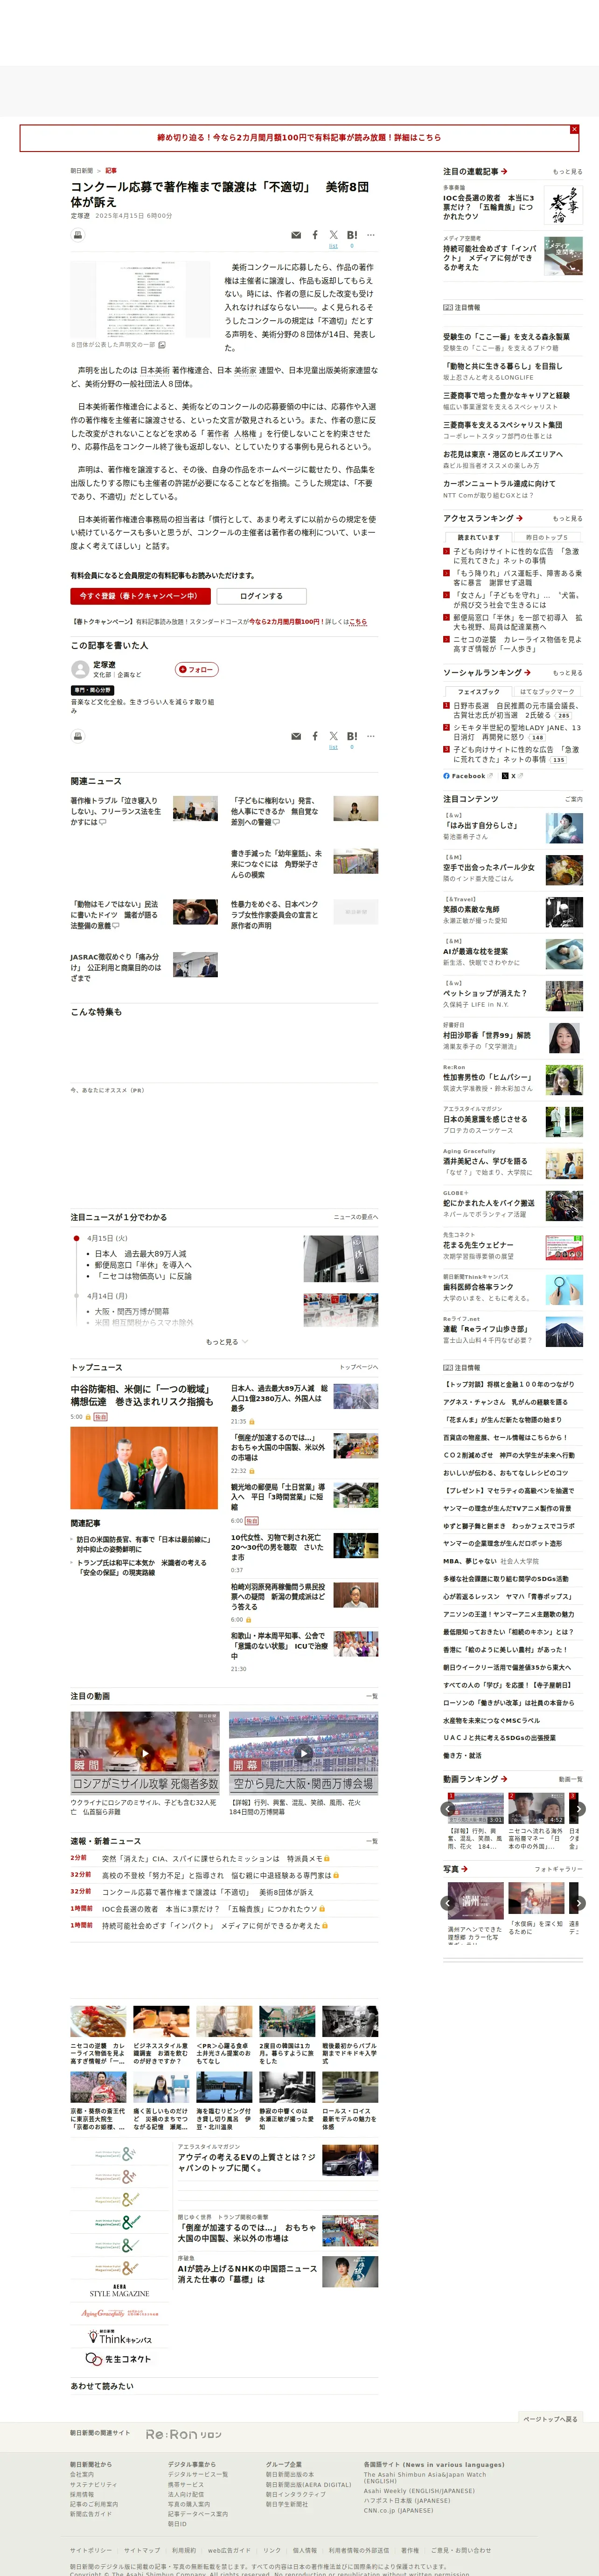
Task: Open the Re:Ron logo in related sites
Action: tap(184, 2434)
